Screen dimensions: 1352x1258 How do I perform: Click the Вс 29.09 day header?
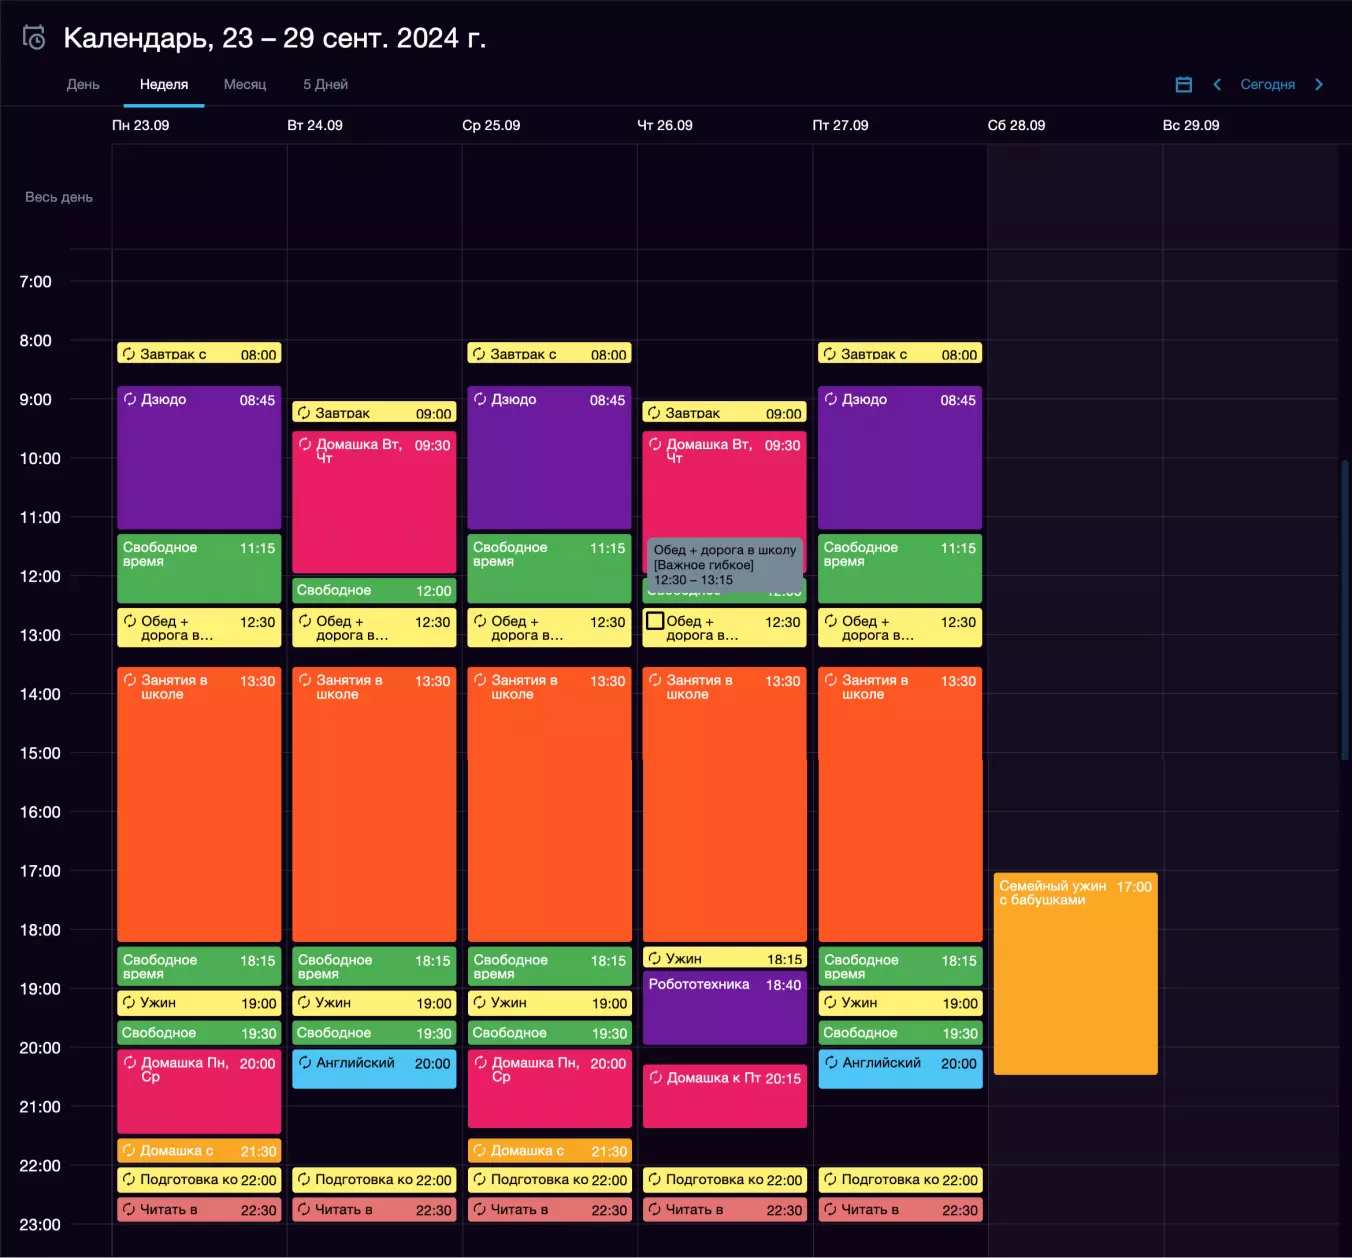pos(1191,126)
